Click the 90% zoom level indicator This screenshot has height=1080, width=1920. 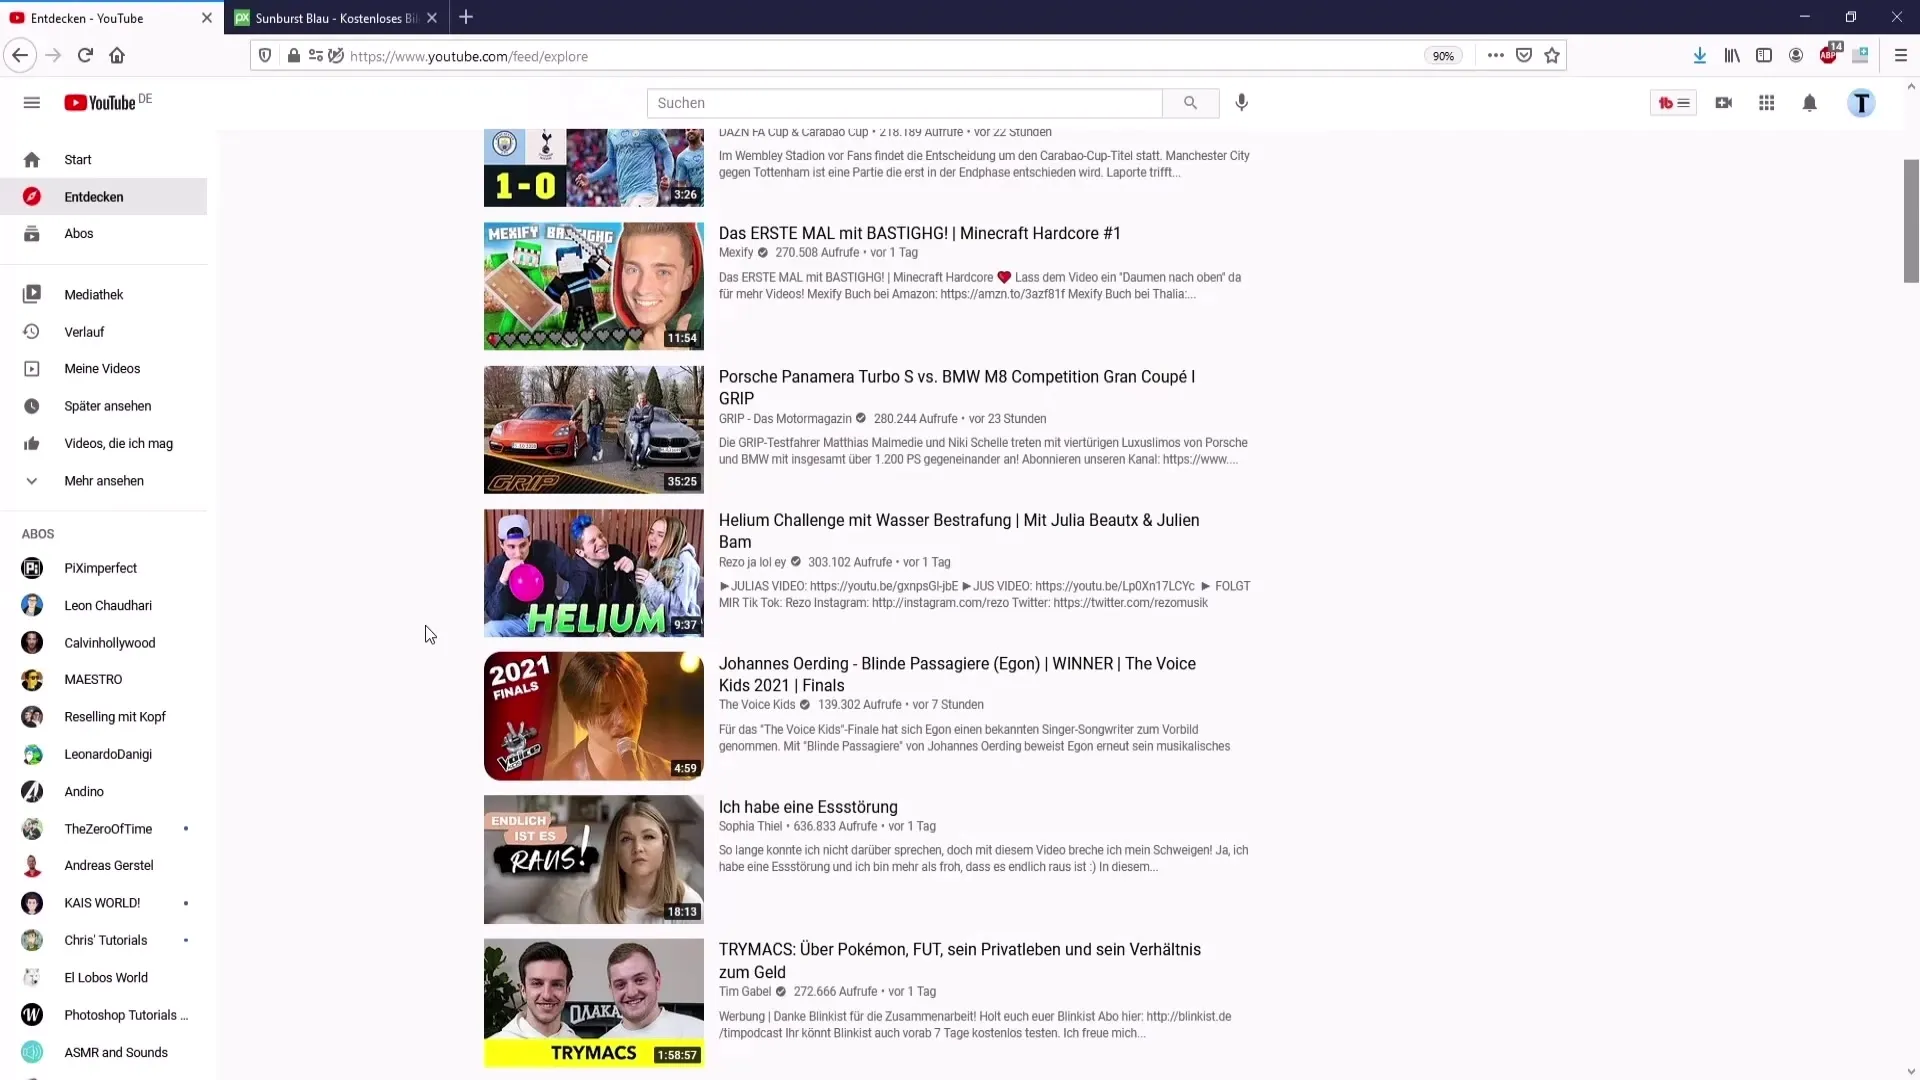click(x=1443, y=56)
